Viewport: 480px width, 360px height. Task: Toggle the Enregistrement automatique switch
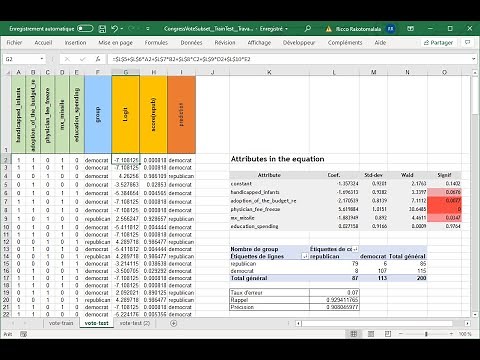(x=85, y=29)
